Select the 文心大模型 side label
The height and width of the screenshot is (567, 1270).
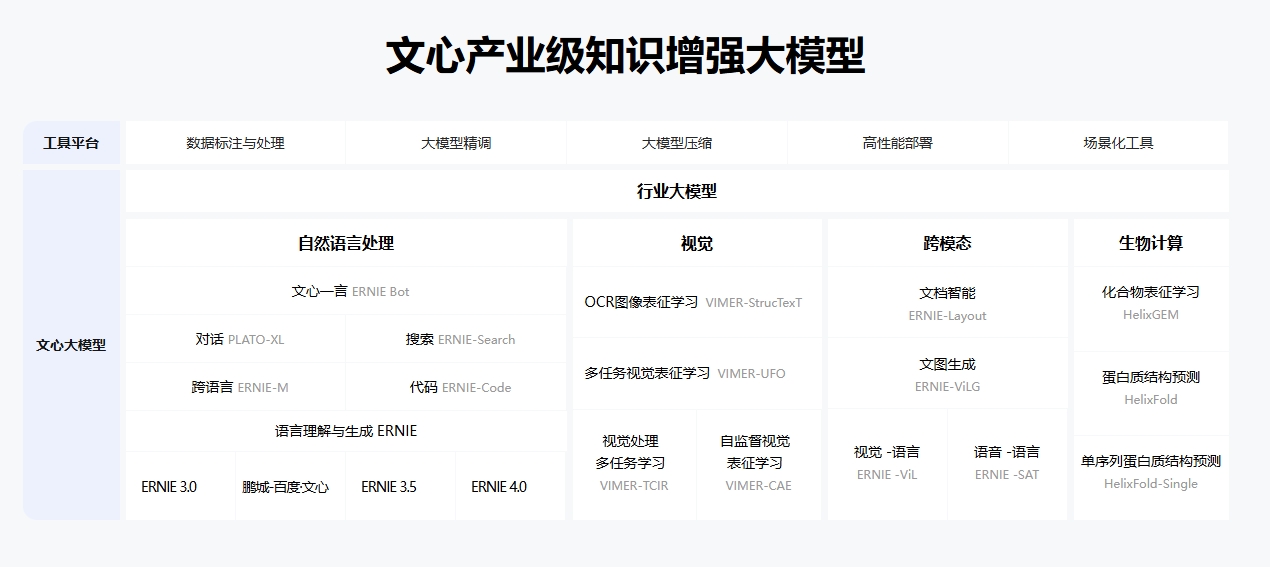[72, 345]
